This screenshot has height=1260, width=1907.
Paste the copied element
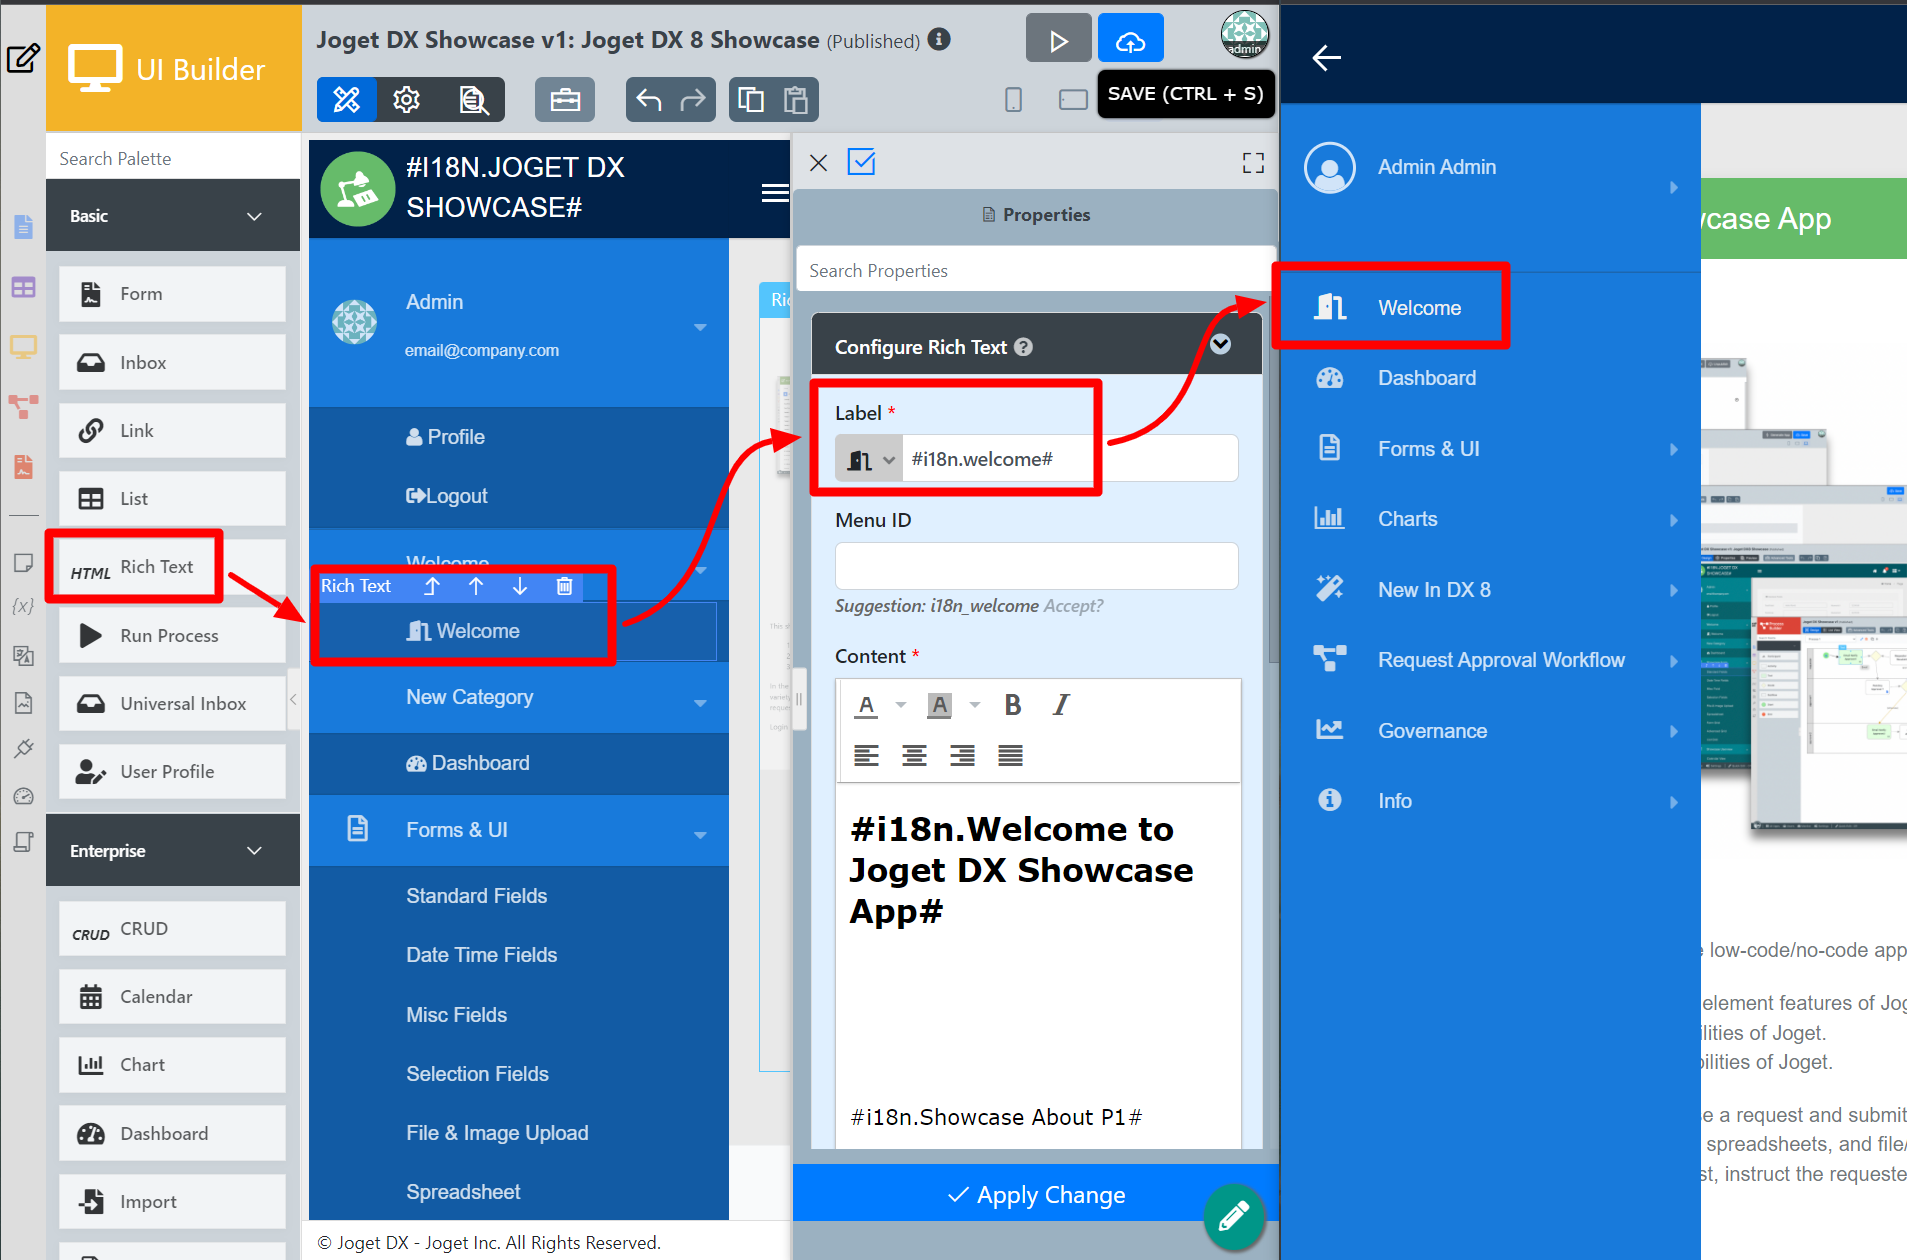(796, 99)
